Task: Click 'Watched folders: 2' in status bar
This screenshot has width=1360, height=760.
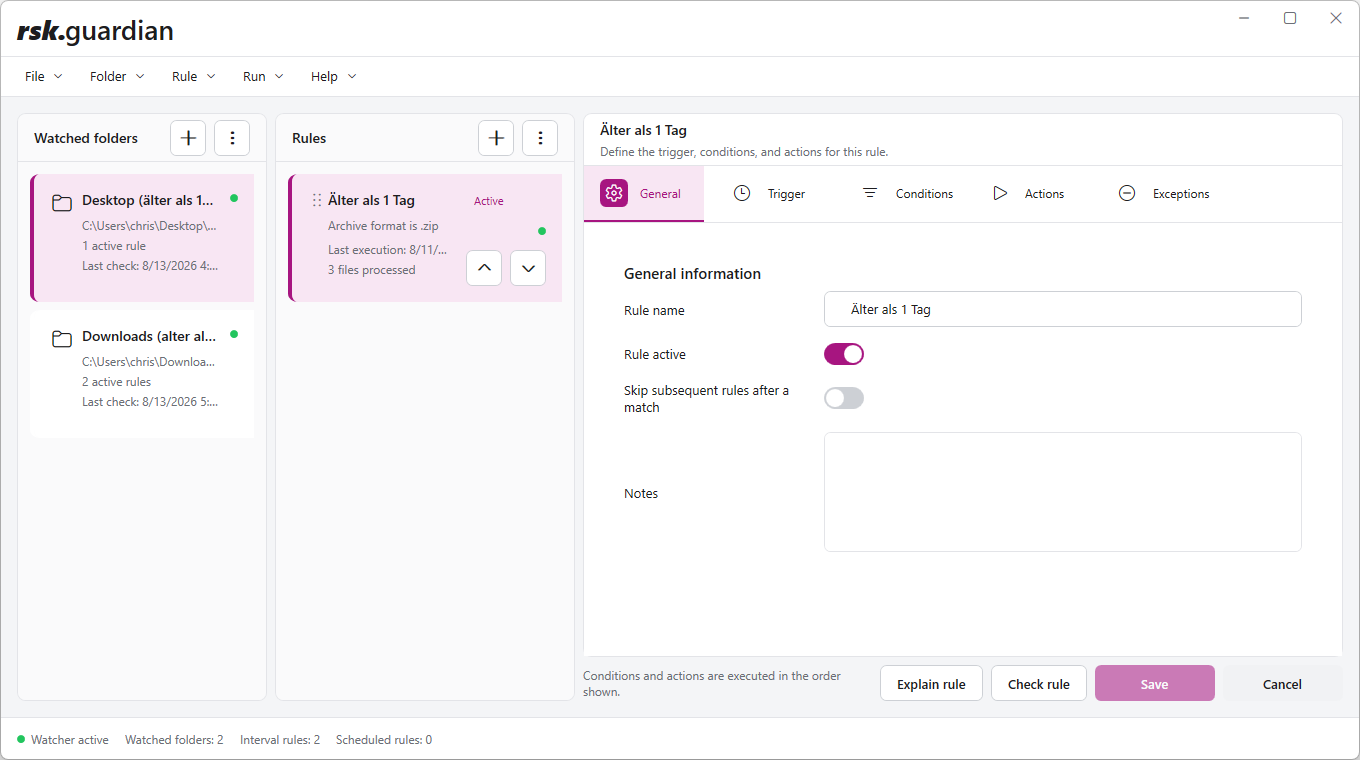Action: tap(174, 740)
